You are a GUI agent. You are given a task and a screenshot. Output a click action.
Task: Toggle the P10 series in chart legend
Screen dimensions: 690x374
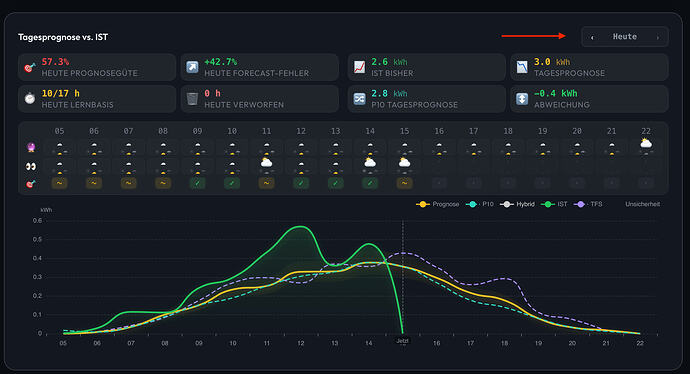480,204
